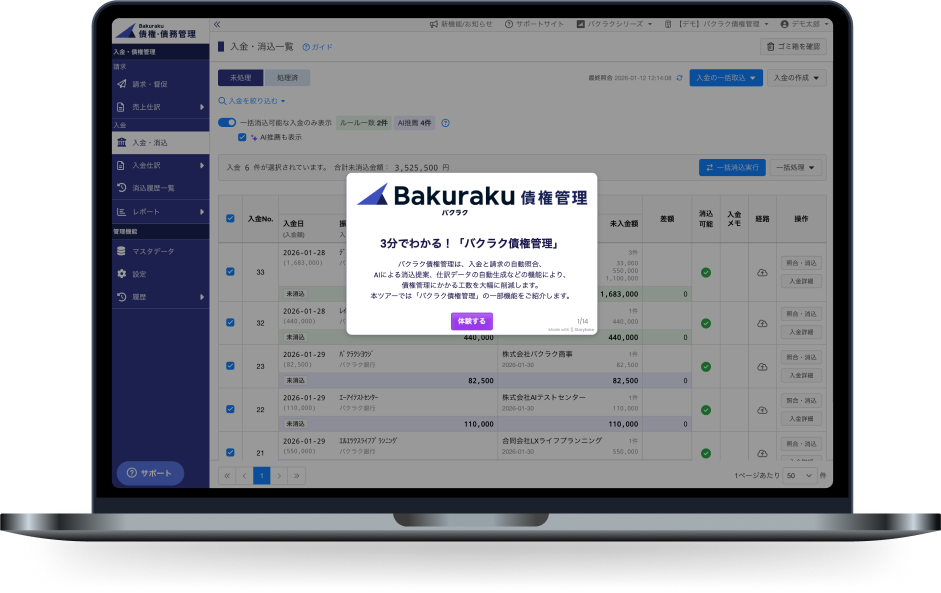Uncheck the checkbox for 入金No. 32
Screen dimensions: 941x593
click(230, 322)
